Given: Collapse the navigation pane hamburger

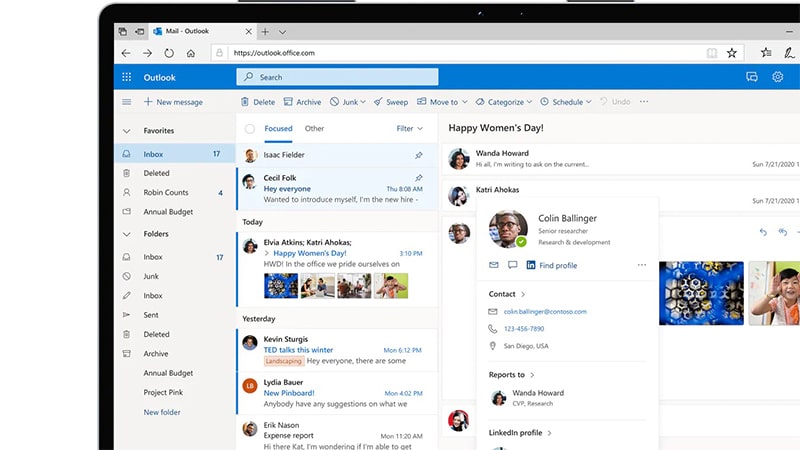Looking at the screenshot, I should point(127,102).
